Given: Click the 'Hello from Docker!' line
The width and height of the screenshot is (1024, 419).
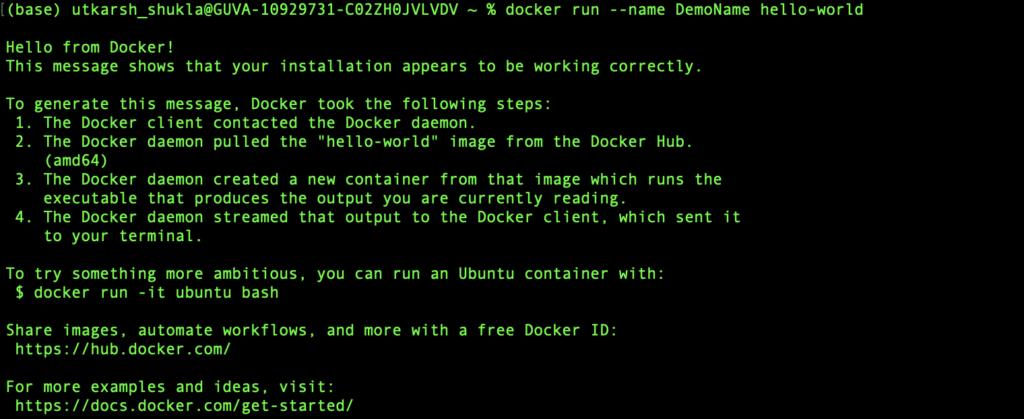Looking at the screenshot, I should [x=85, y=48].
